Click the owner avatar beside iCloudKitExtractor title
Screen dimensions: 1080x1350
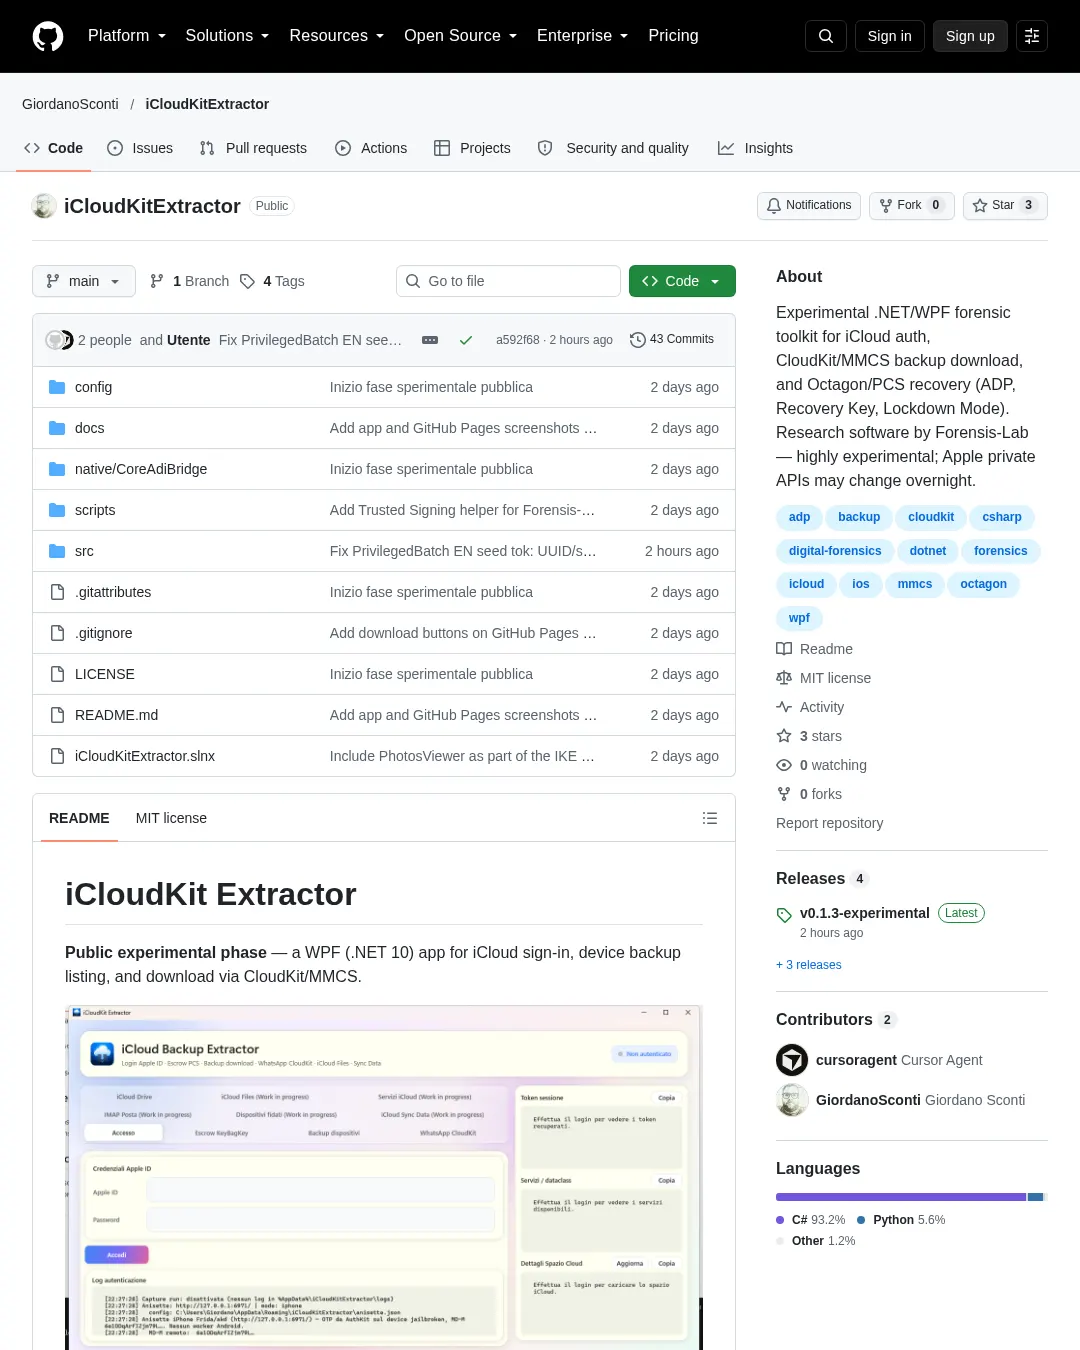click(44, 206)
